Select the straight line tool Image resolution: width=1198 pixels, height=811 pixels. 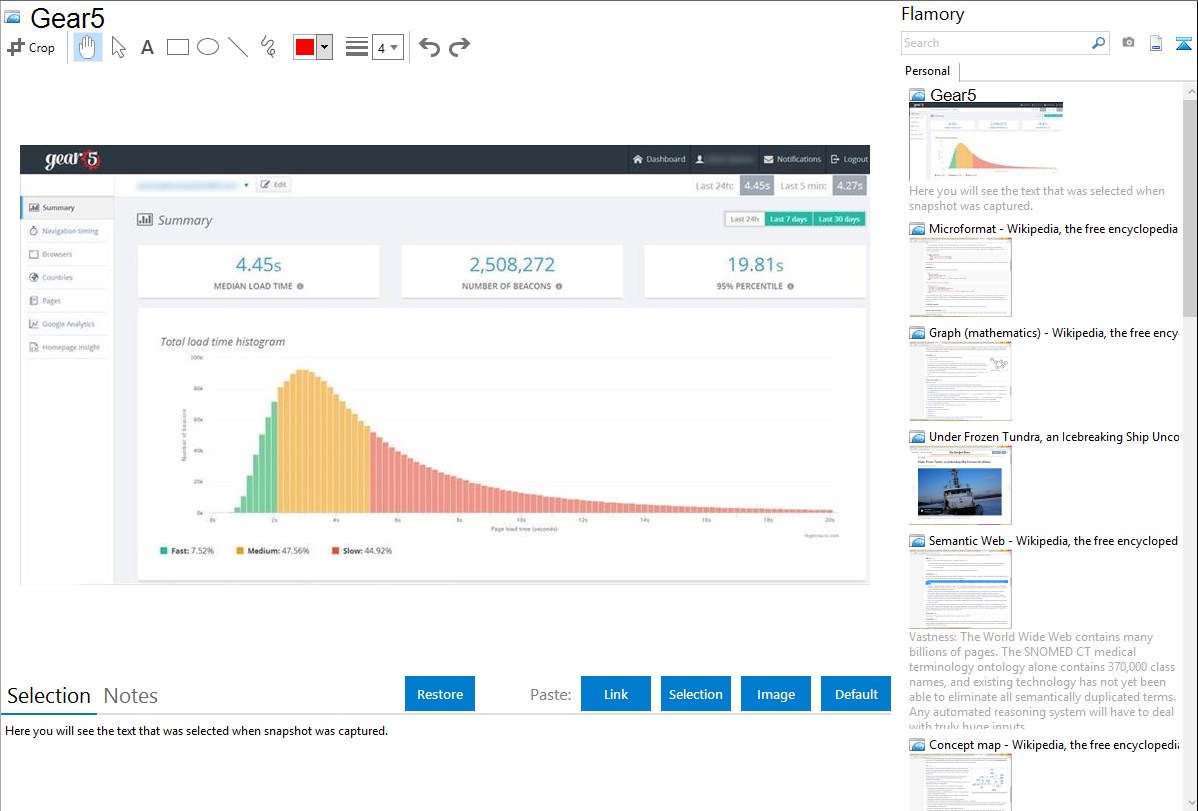(238, 47)
